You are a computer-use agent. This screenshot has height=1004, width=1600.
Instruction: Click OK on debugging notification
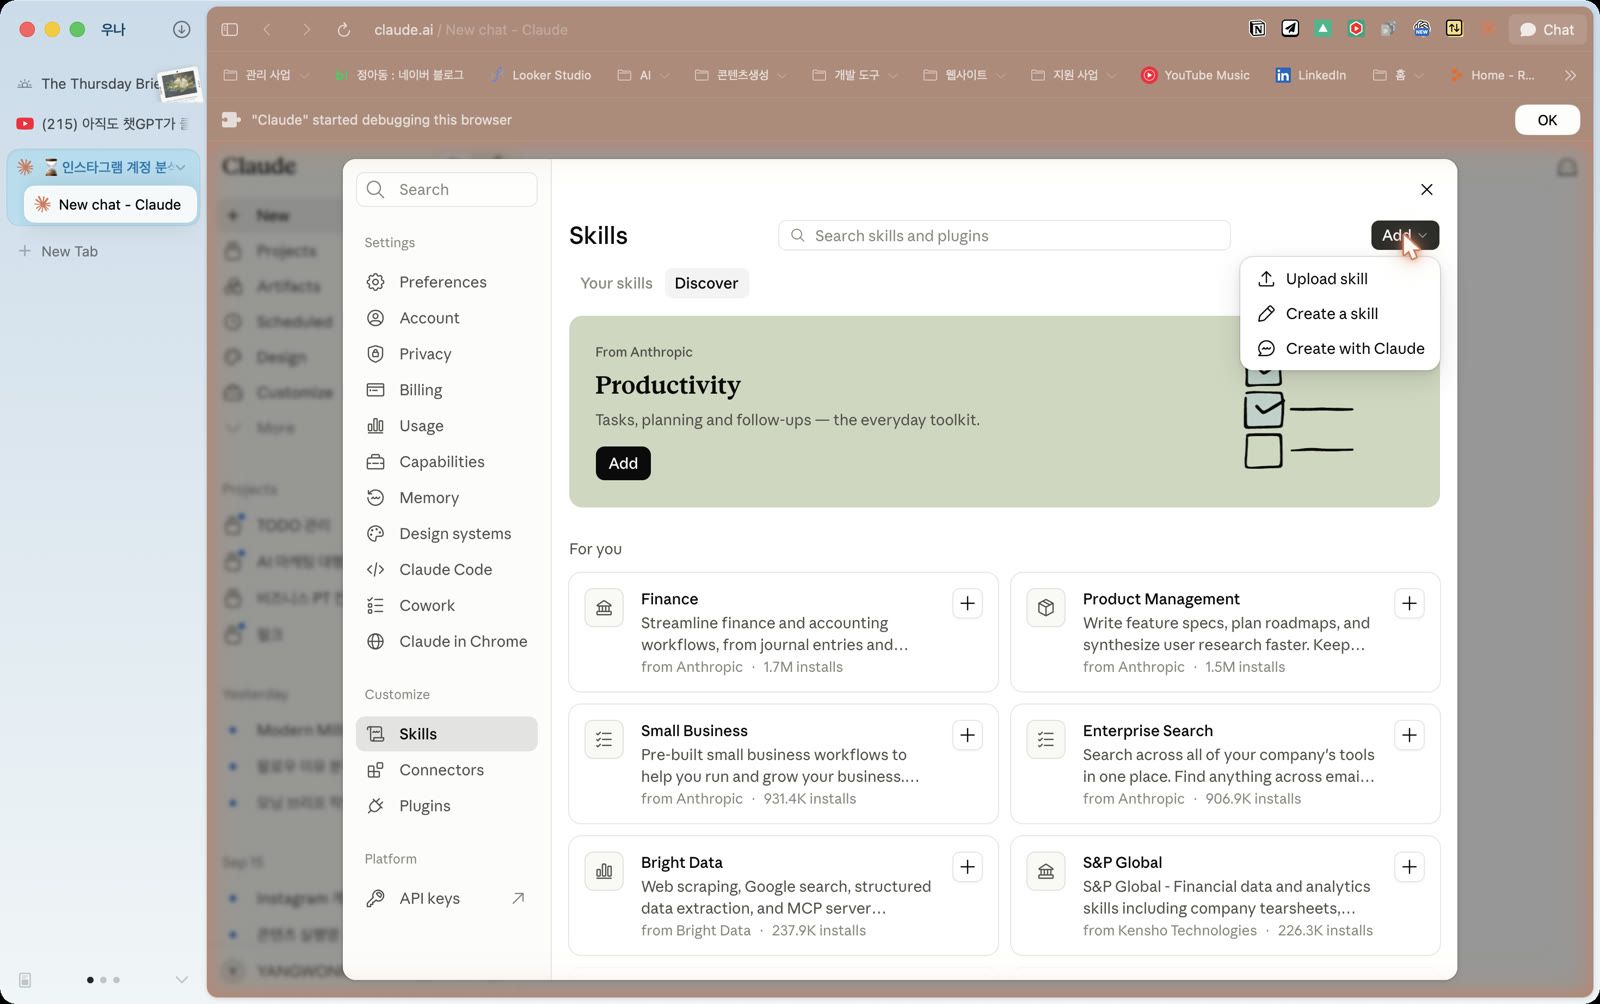coord(1547,120)
